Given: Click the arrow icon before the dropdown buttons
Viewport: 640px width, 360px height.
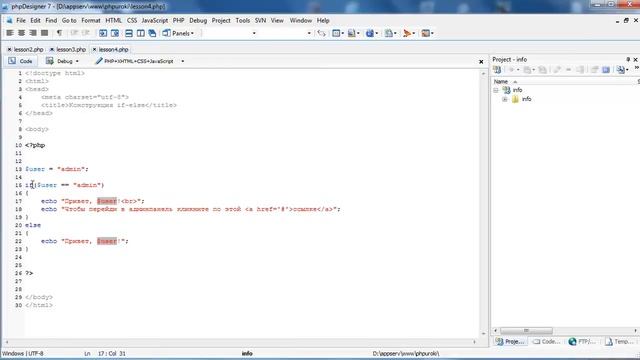Looking at the screenshot, I should click(x=322, y=33).
